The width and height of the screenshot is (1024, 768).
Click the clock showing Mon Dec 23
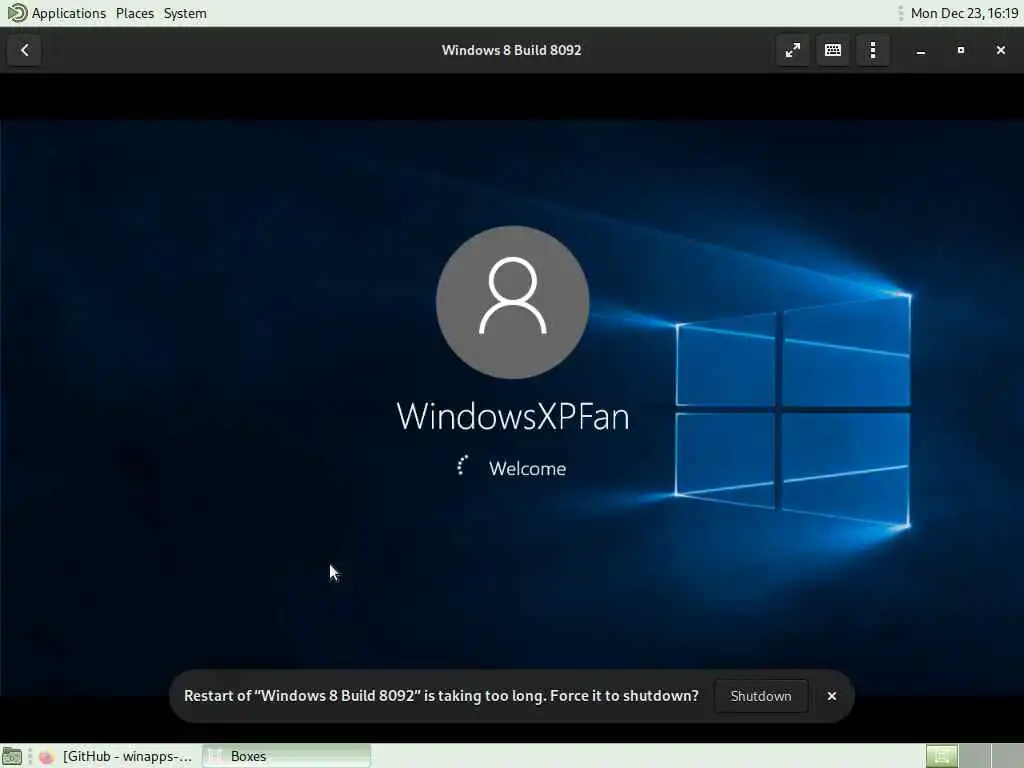964,13
